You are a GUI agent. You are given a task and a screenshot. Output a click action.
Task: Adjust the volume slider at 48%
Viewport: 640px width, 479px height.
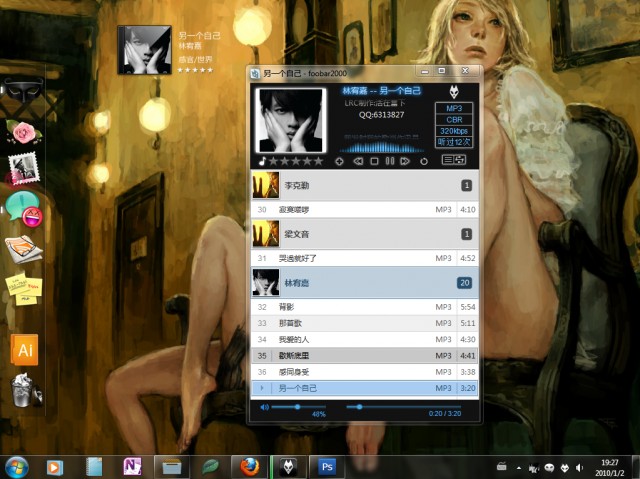click(298, 407)
